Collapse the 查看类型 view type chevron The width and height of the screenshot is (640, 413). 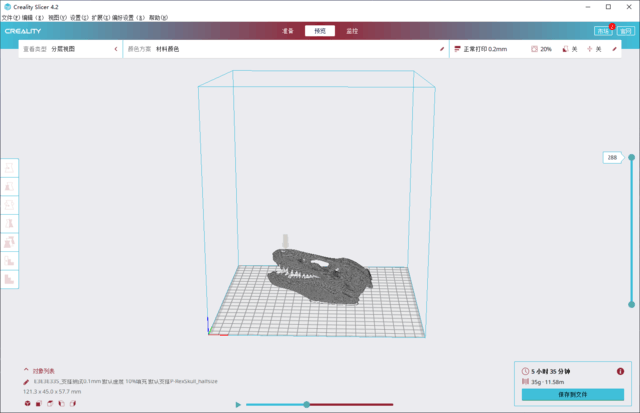click(116, 49)
